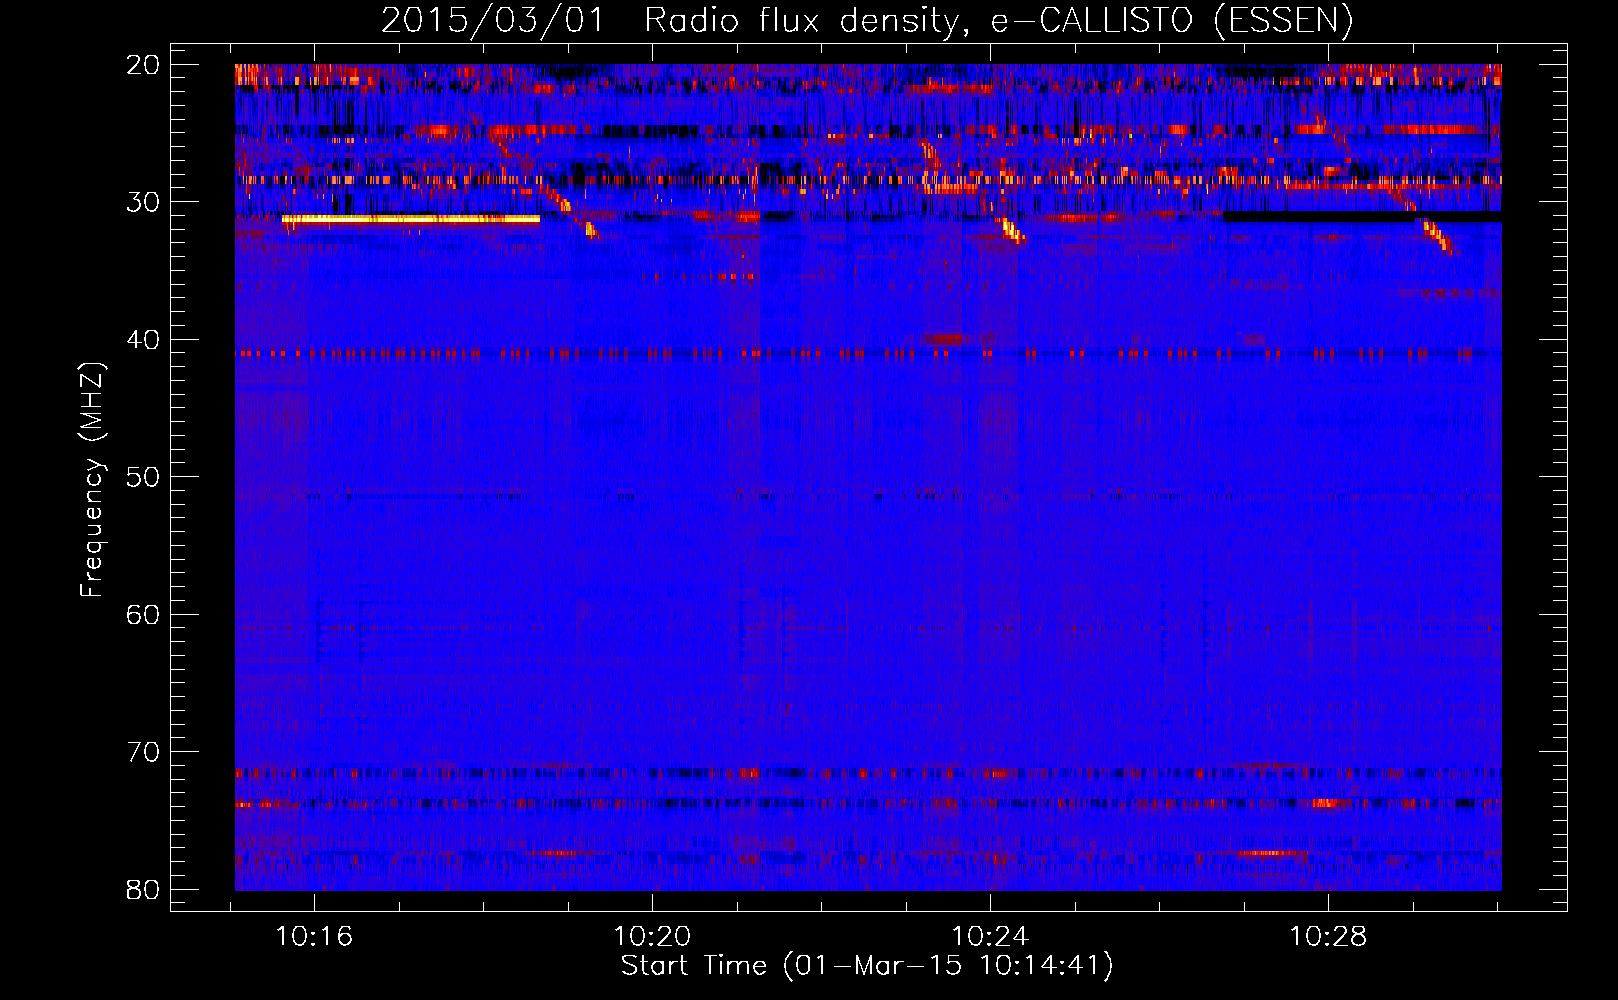Click the black data gap bar near 10:28

tap(1362, 216)
